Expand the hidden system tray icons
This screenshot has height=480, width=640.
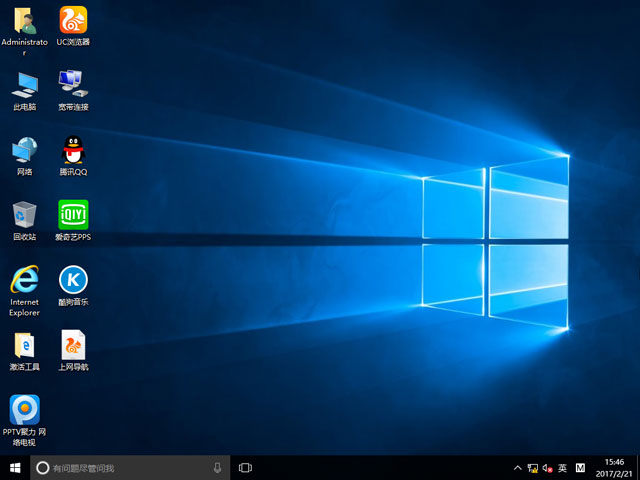pyautogui.click(x=517, y=468)
